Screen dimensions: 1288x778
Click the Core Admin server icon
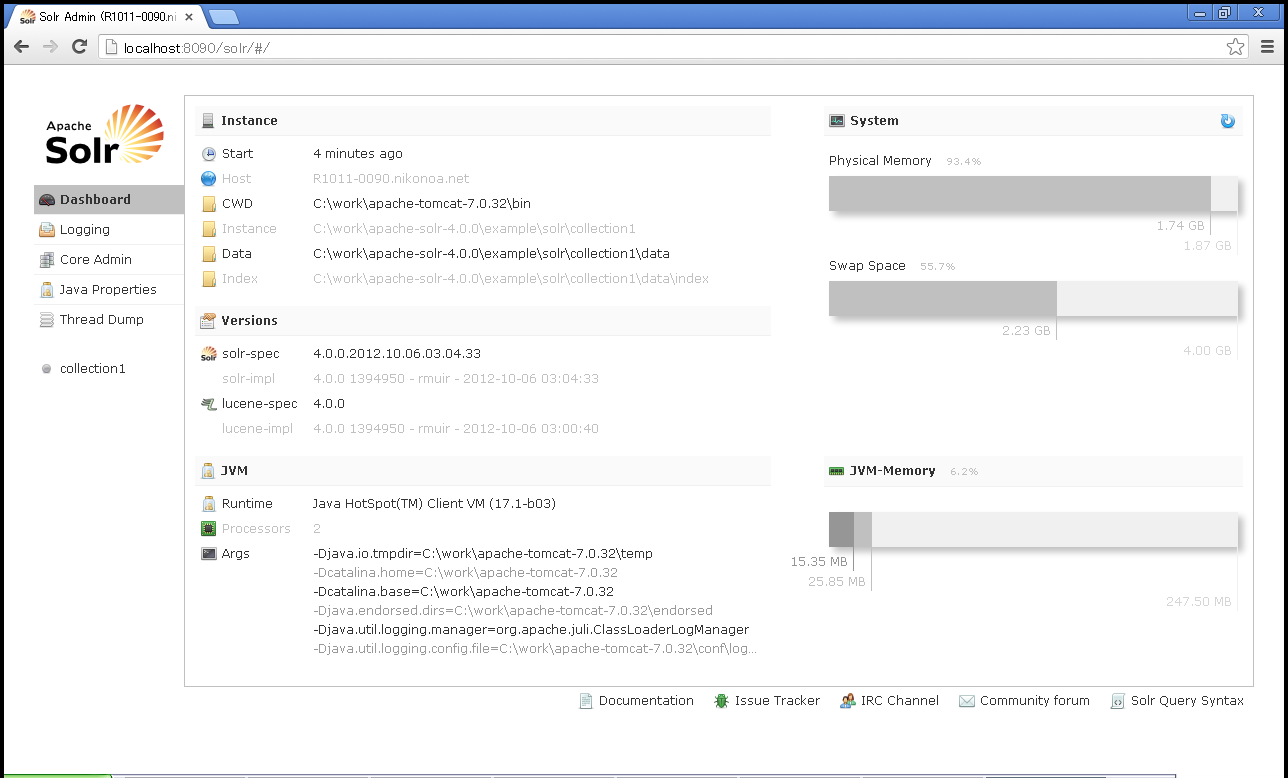tap(47, 260)
